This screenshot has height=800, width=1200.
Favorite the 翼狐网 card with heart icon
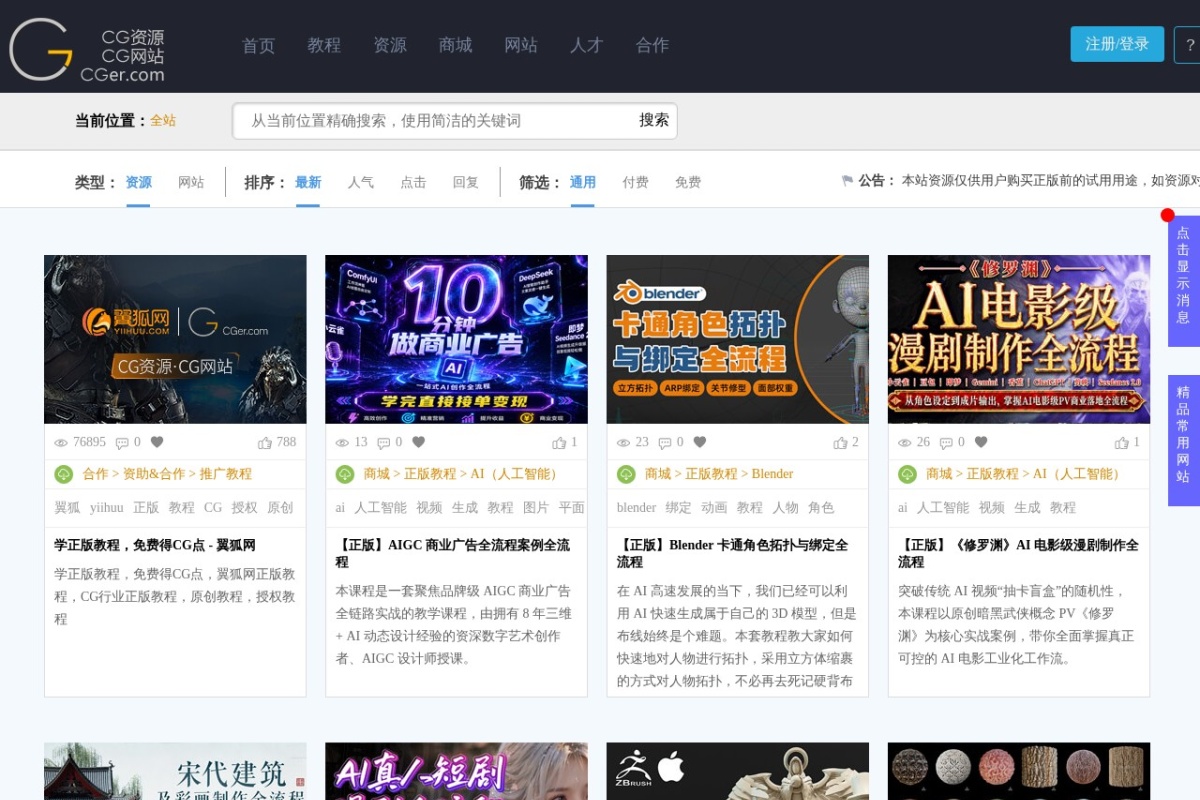point(157,442)
